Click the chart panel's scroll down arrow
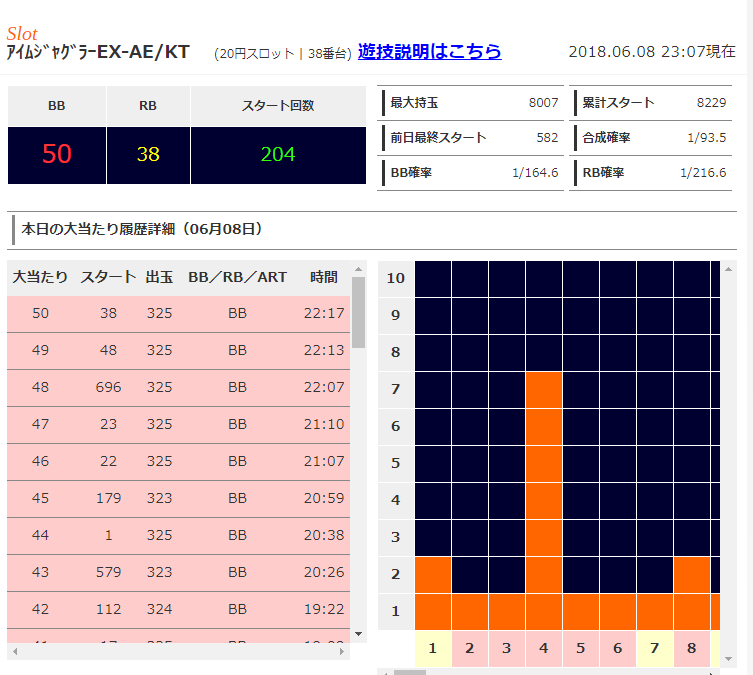Viewport: 753px width, 675px height. [729, 659]
